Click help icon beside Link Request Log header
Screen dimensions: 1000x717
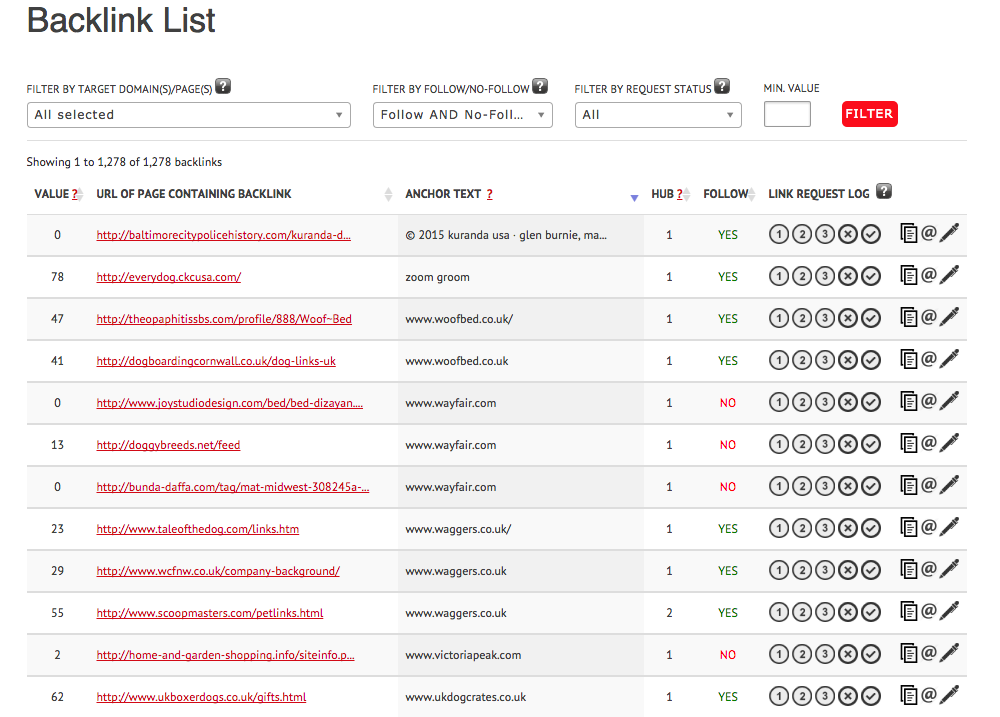(x=884, y=192)
